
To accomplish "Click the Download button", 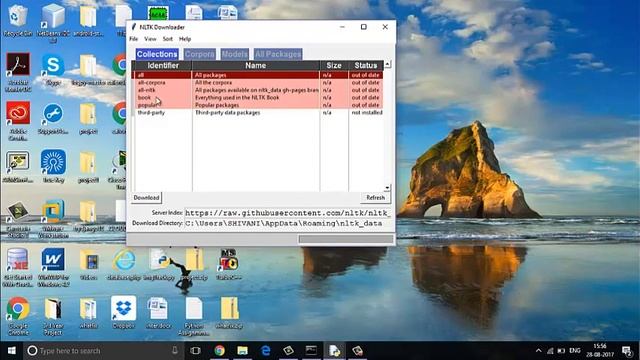I will (x=146, y=198).
